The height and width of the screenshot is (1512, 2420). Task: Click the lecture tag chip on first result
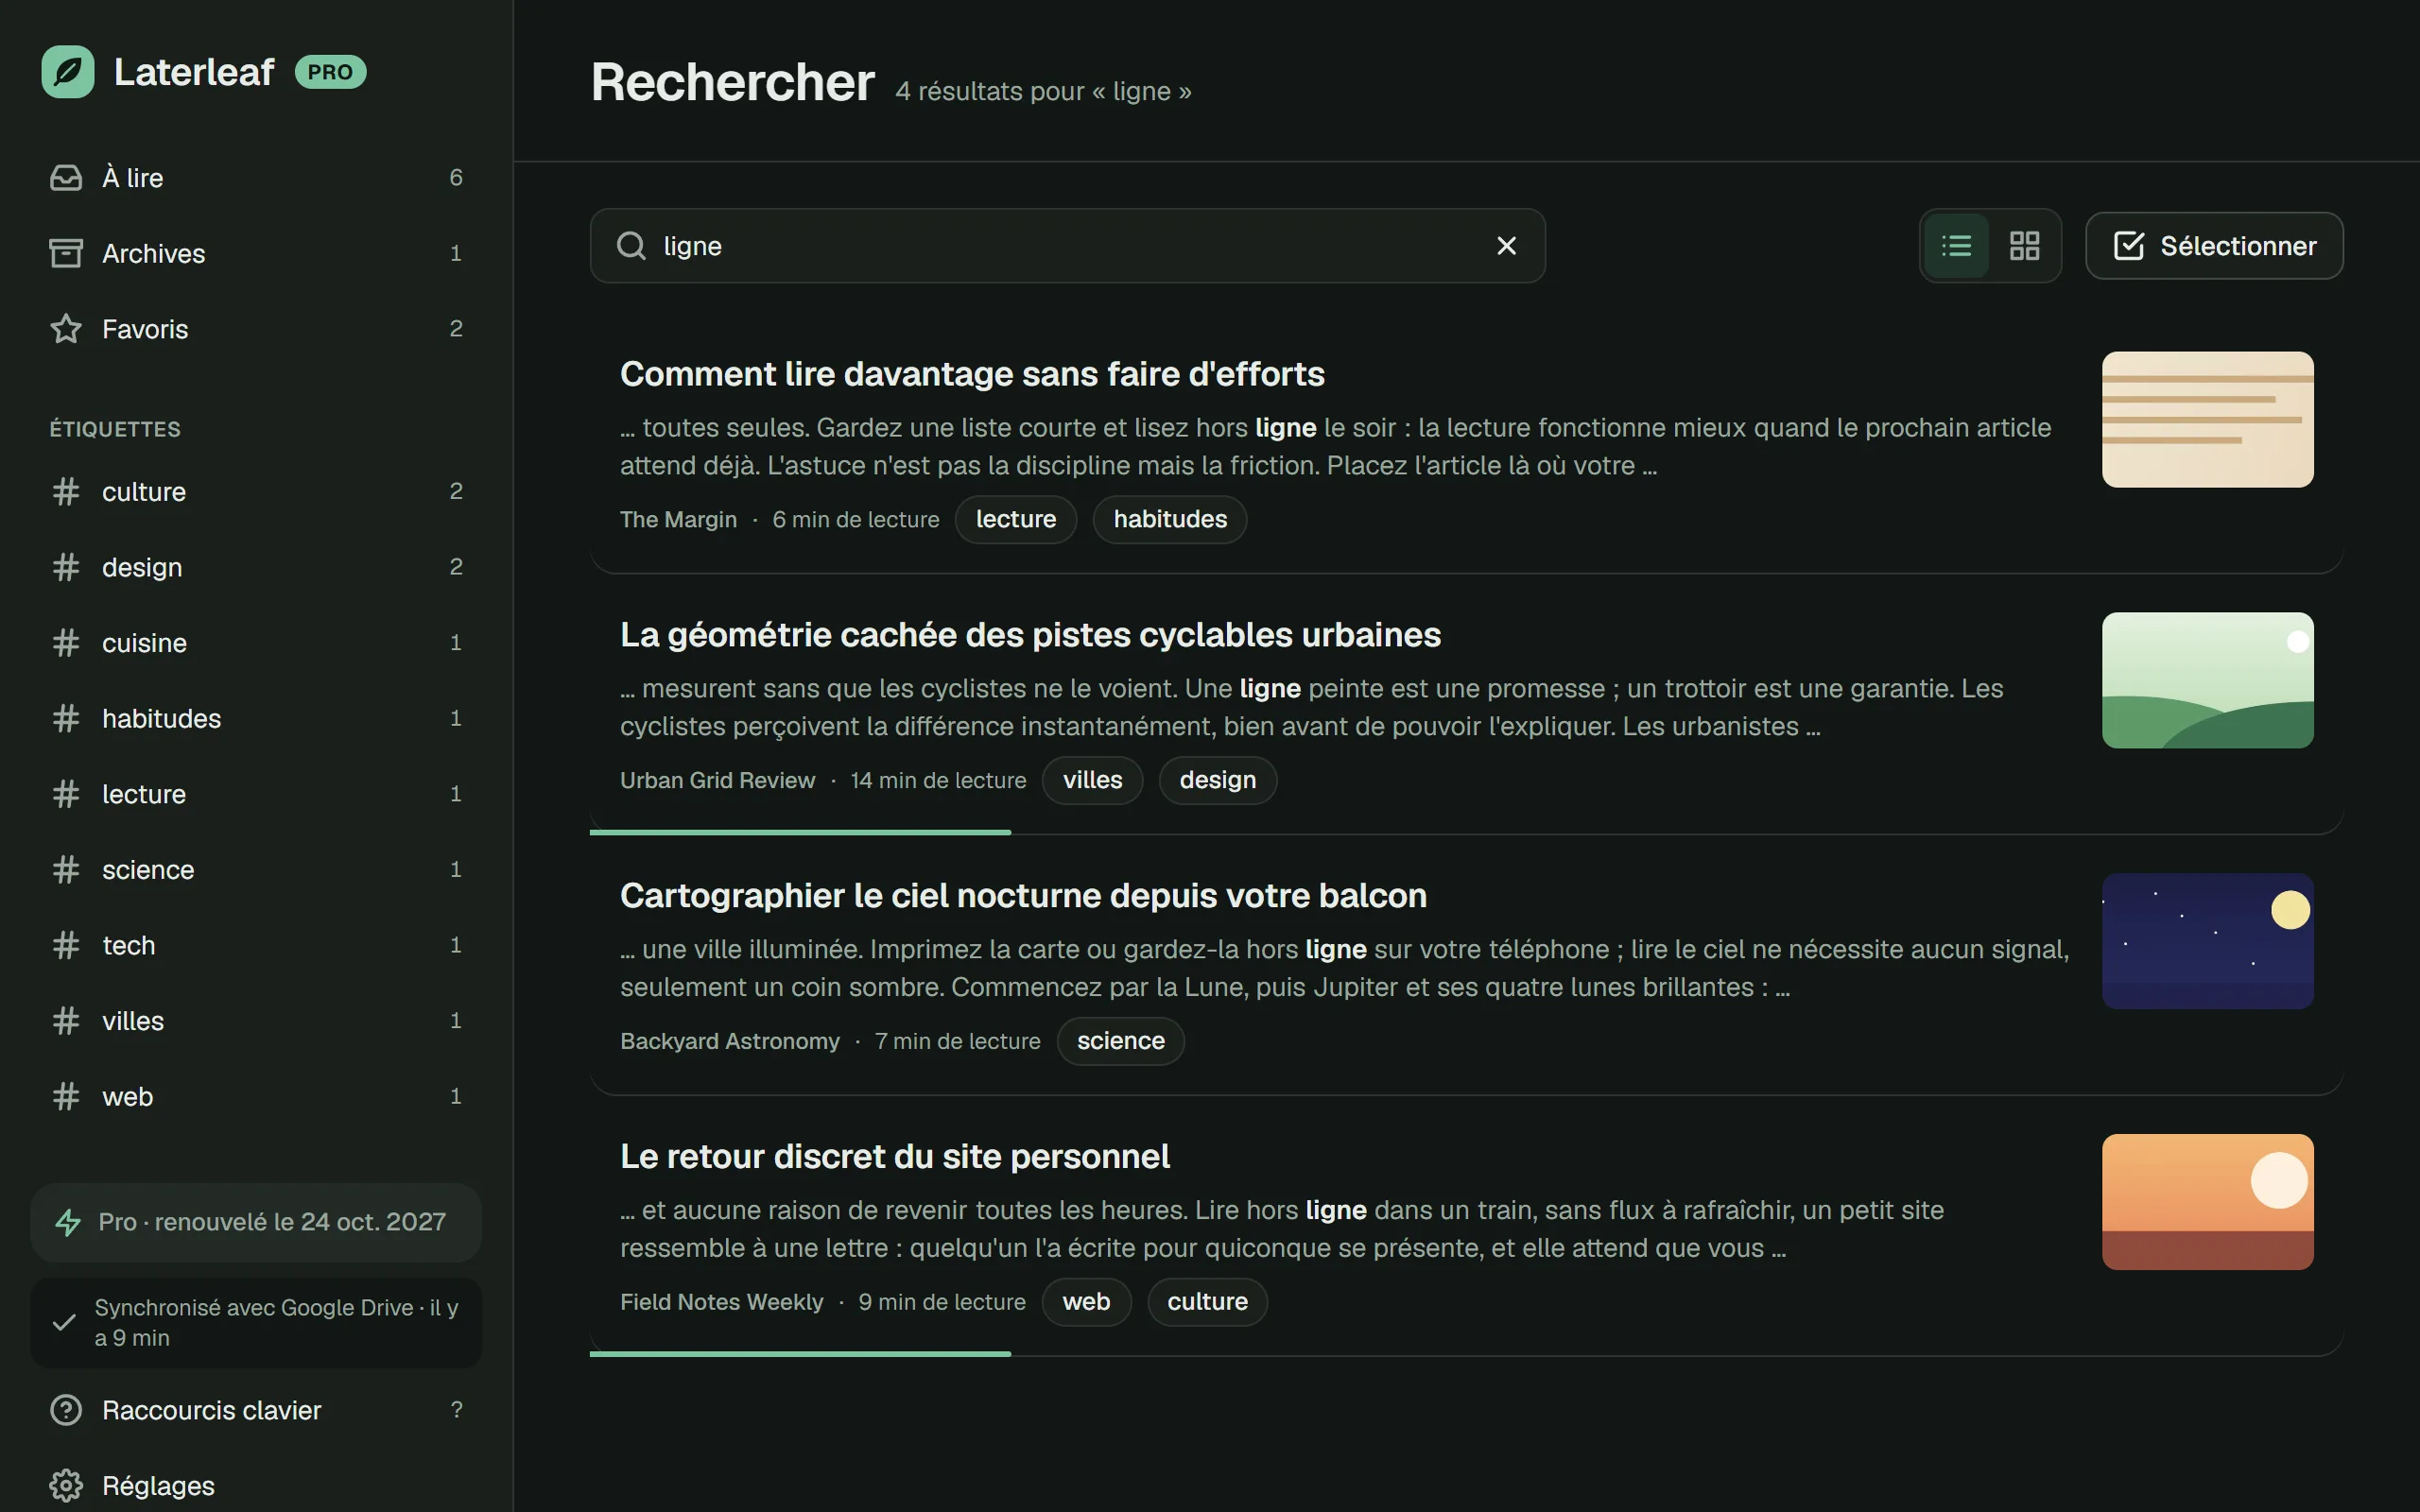1016,520
